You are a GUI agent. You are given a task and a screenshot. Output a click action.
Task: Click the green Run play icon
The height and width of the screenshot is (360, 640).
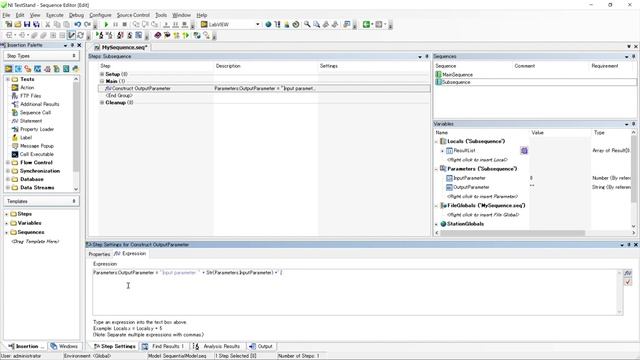[x=106, y=24]
